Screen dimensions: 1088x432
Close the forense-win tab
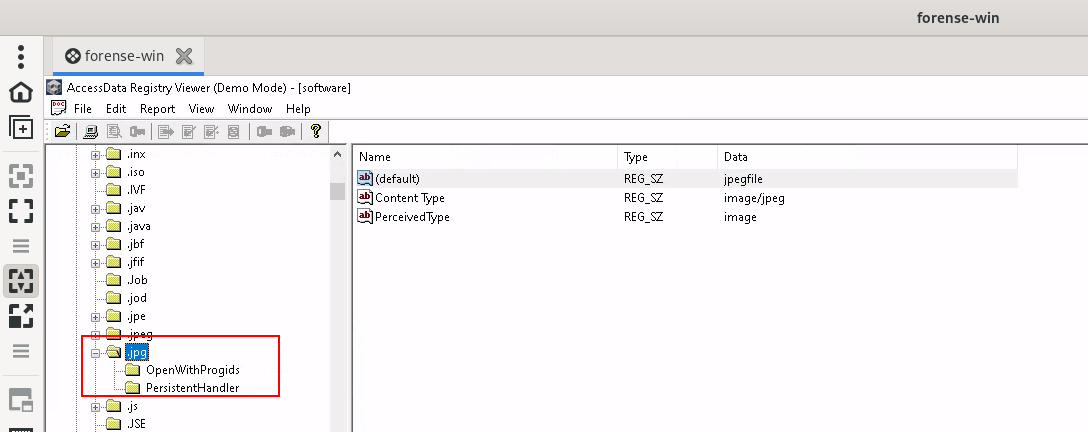[184, 56]
